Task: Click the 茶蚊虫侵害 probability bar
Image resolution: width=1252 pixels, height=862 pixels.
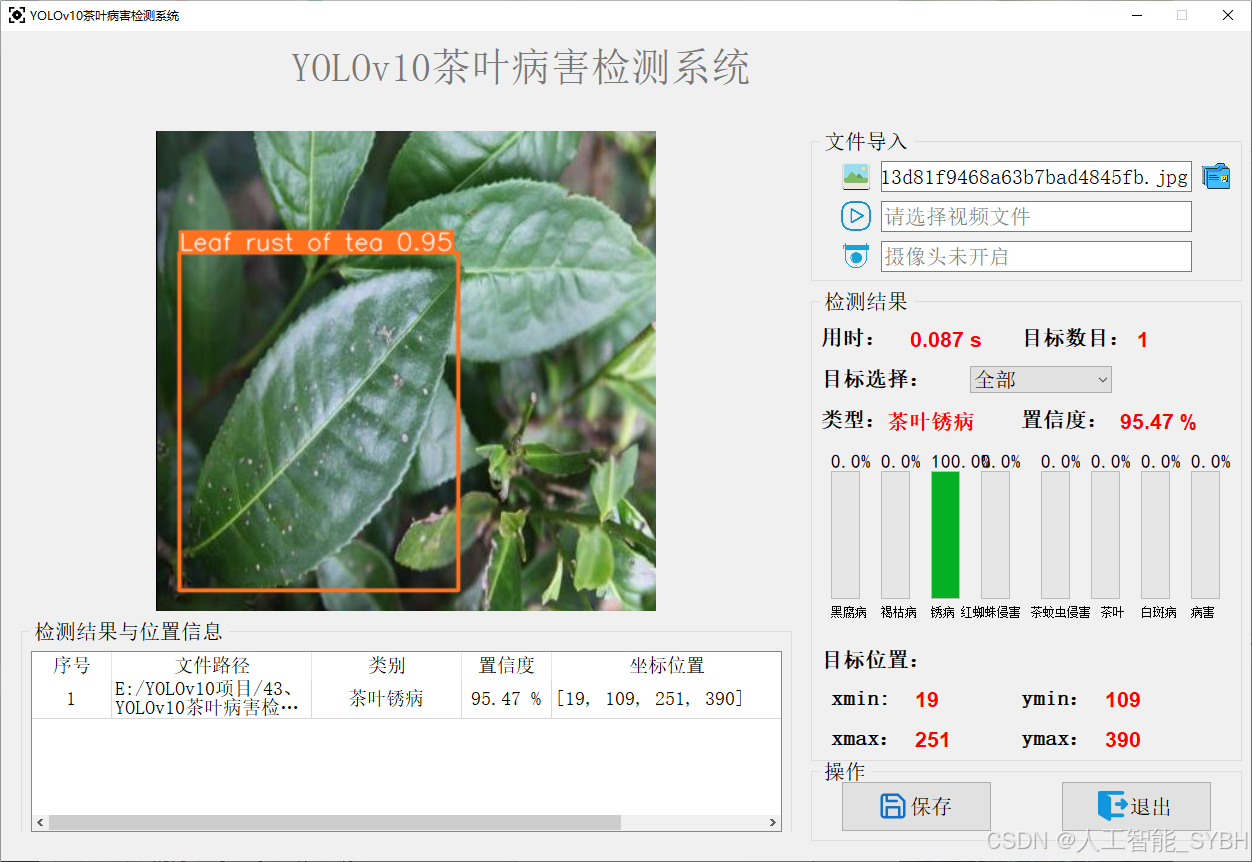Action: 1055,535
